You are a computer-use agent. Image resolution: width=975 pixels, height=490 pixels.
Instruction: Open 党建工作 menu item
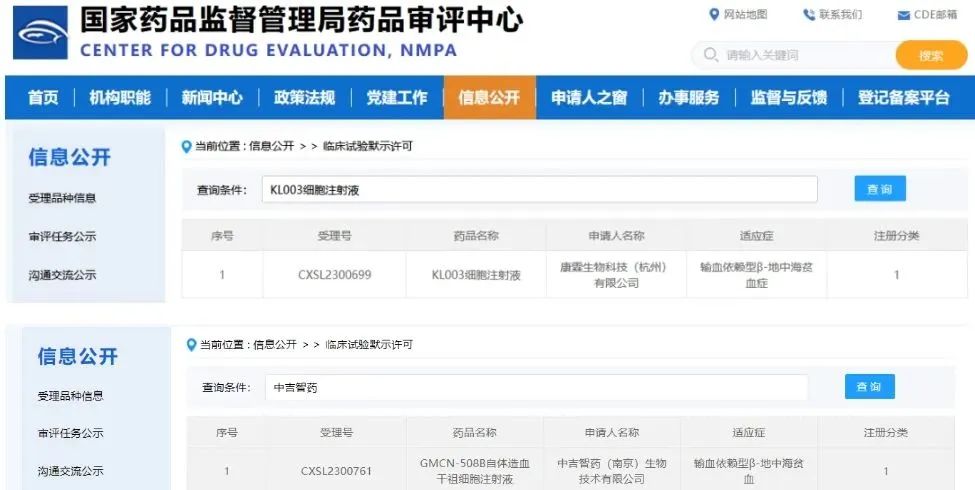(397, 98)
